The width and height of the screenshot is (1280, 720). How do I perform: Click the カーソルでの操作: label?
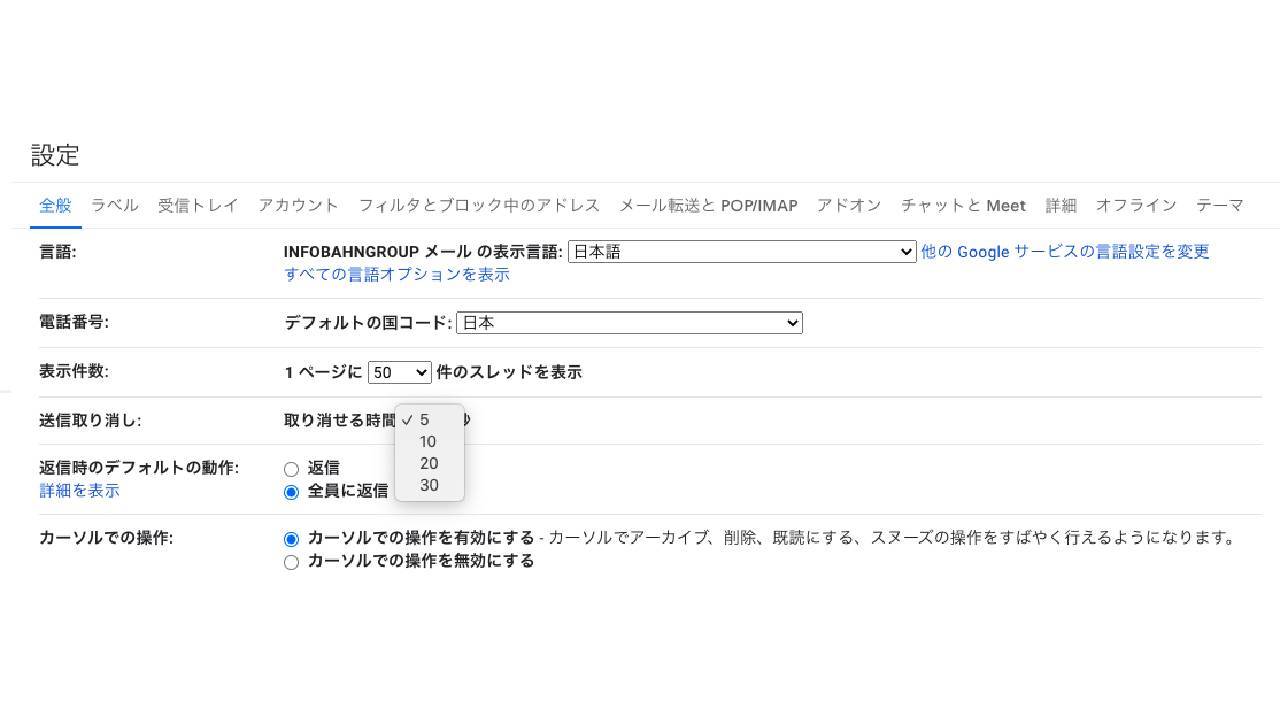pos(106,538)
